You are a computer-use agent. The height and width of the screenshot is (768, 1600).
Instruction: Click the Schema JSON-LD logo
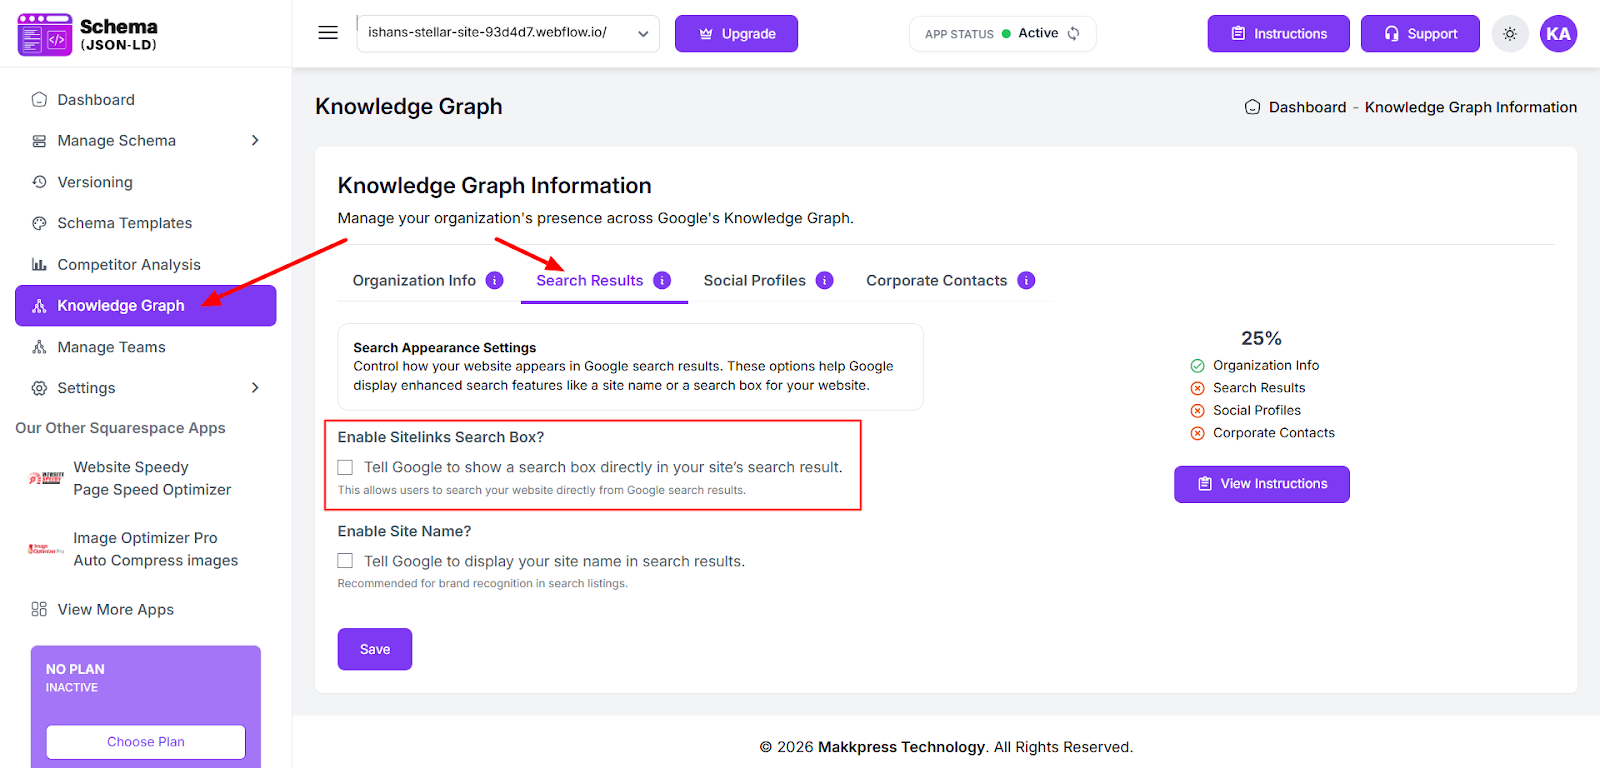88,35
